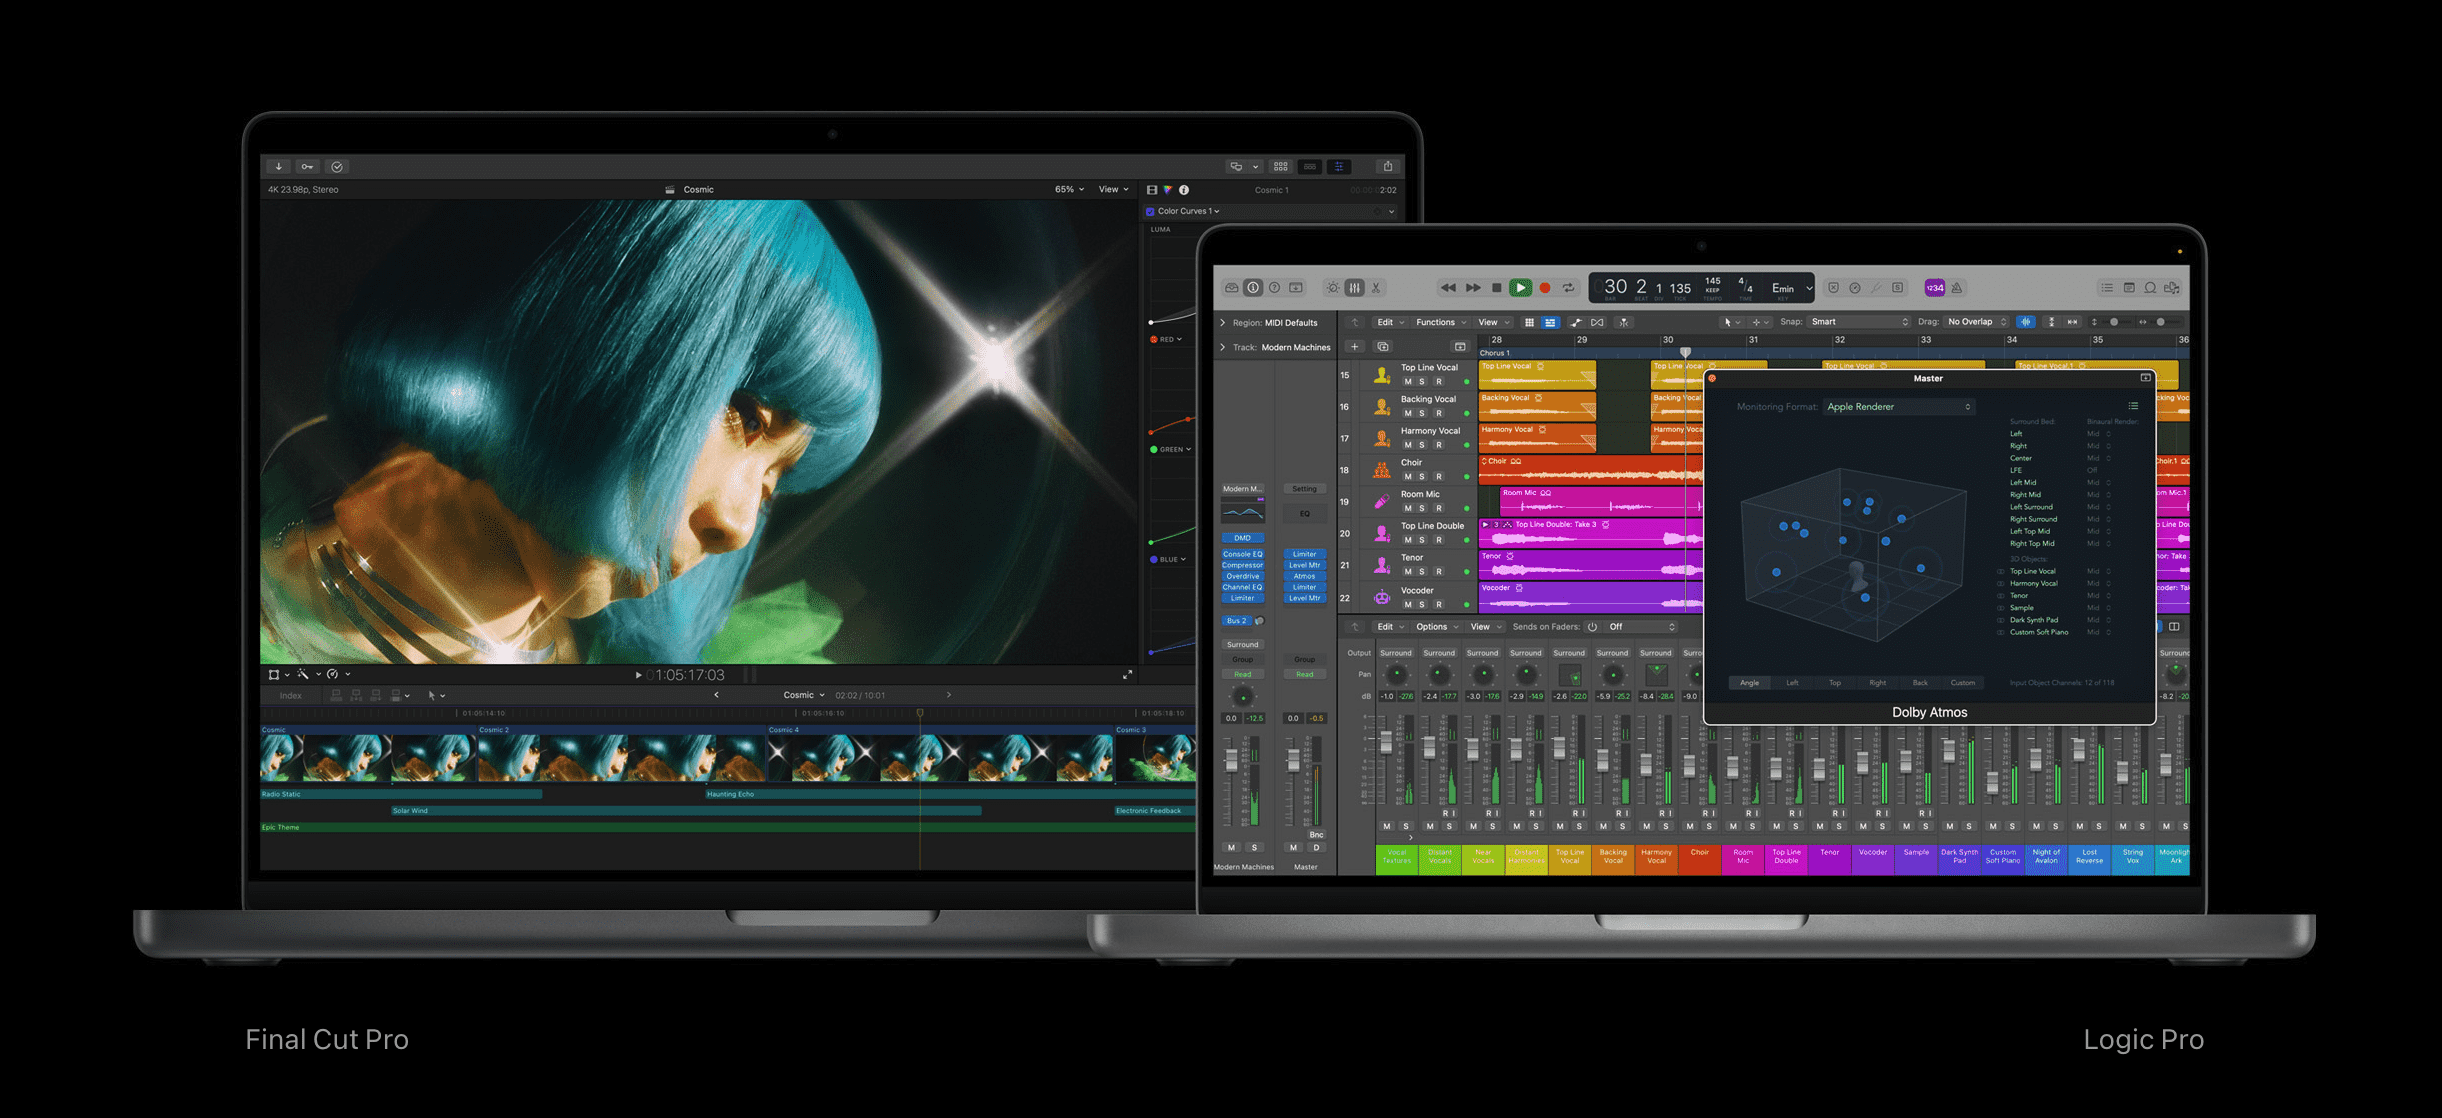The height and width of the screenshot is (1118, 2442).
Task: Open the Final Cut Pro share icon
Action: tap(1387, 166)
